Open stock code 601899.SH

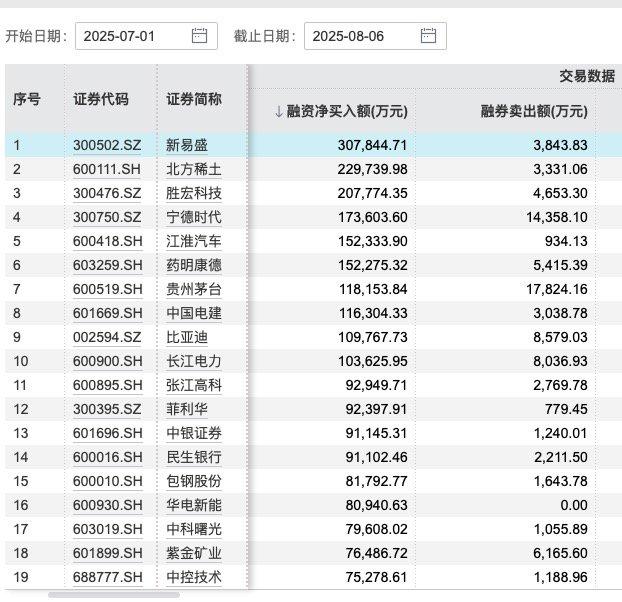tap(108, 553)
